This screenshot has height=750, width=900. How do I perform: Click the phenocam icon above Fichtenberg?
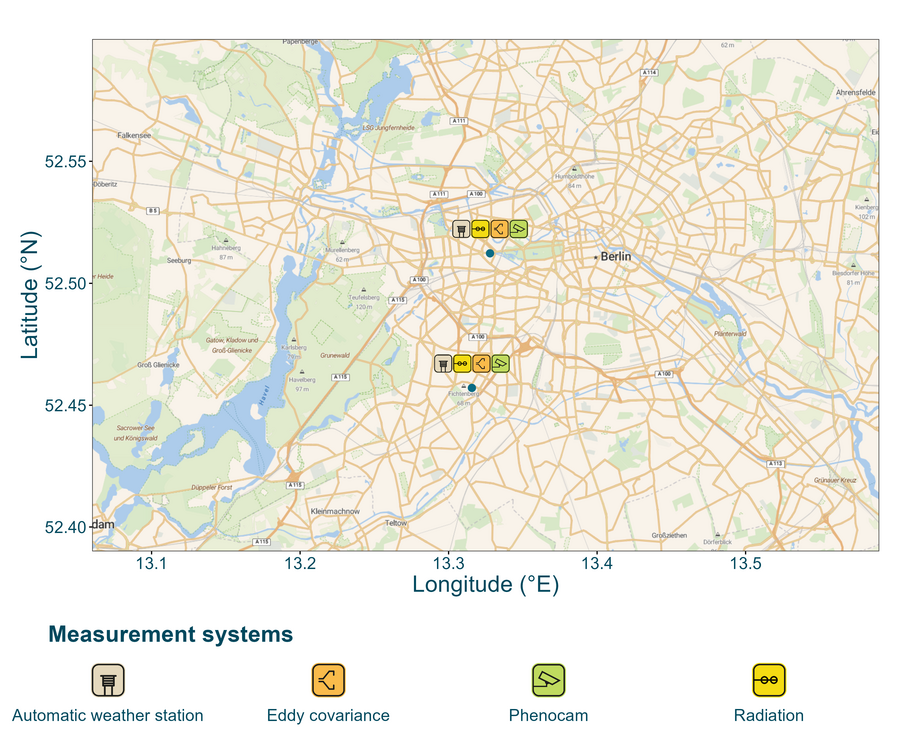coord(501,363)
